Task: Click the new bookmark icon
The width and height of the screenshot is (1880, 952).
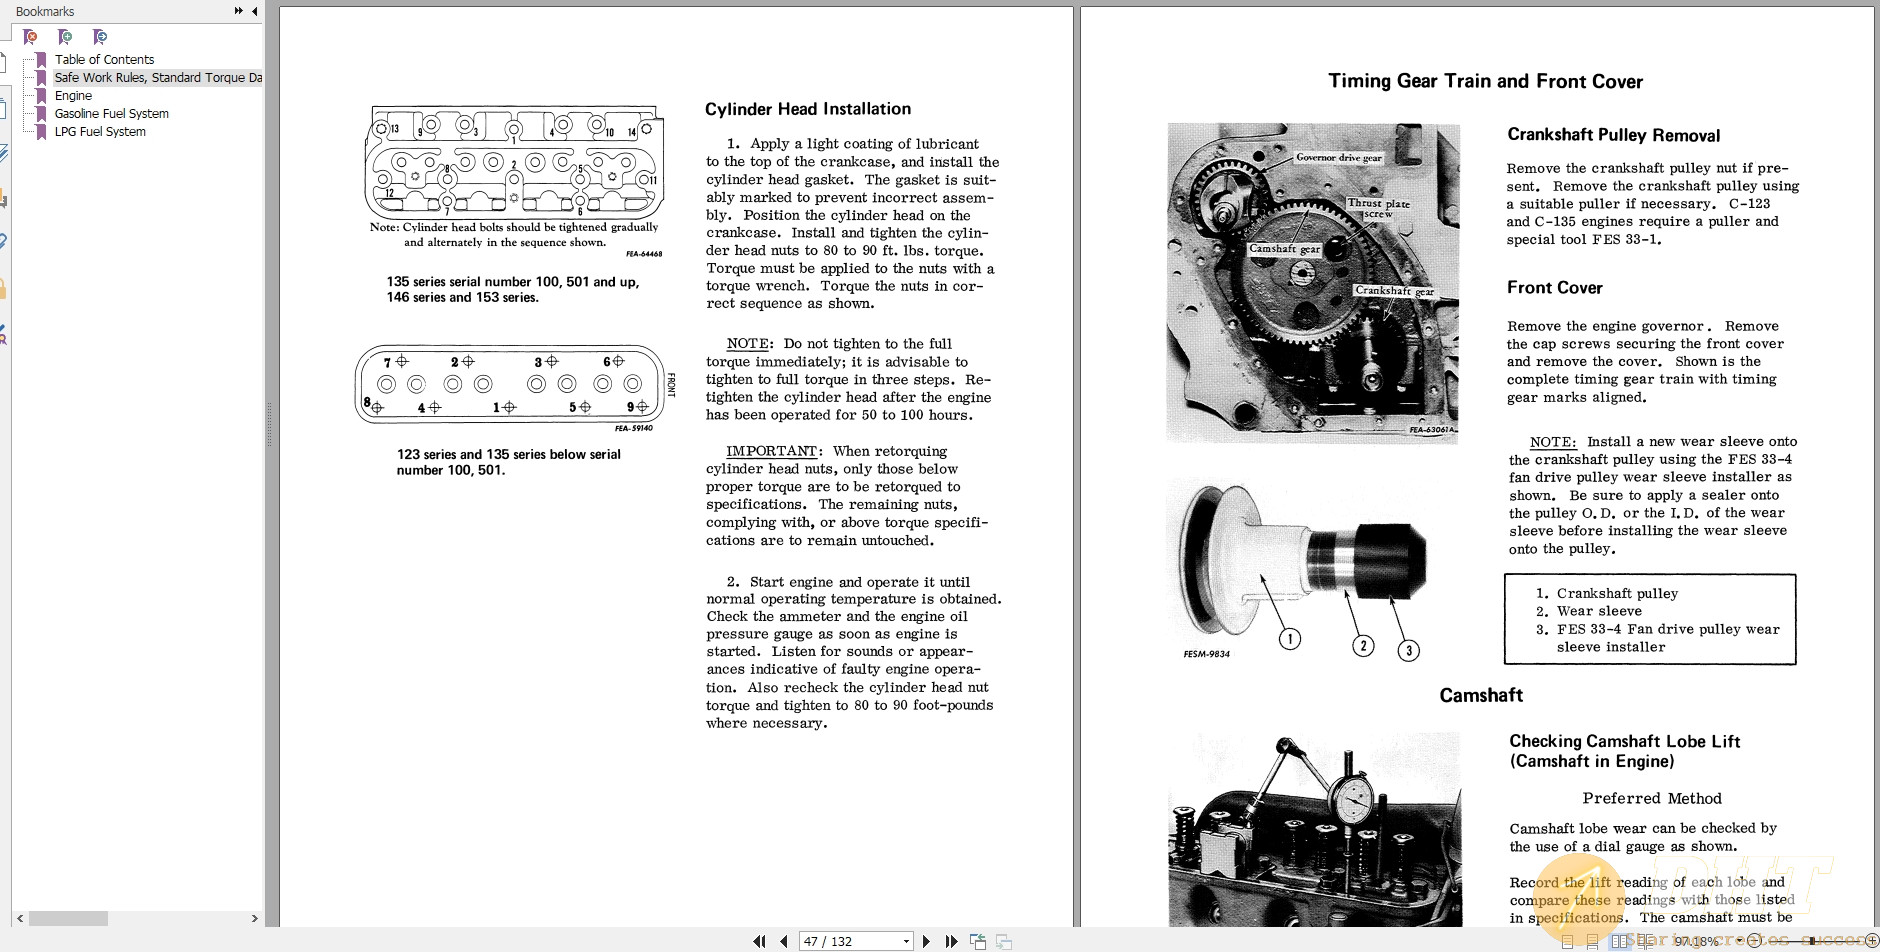Action: [x=65, y=37]
